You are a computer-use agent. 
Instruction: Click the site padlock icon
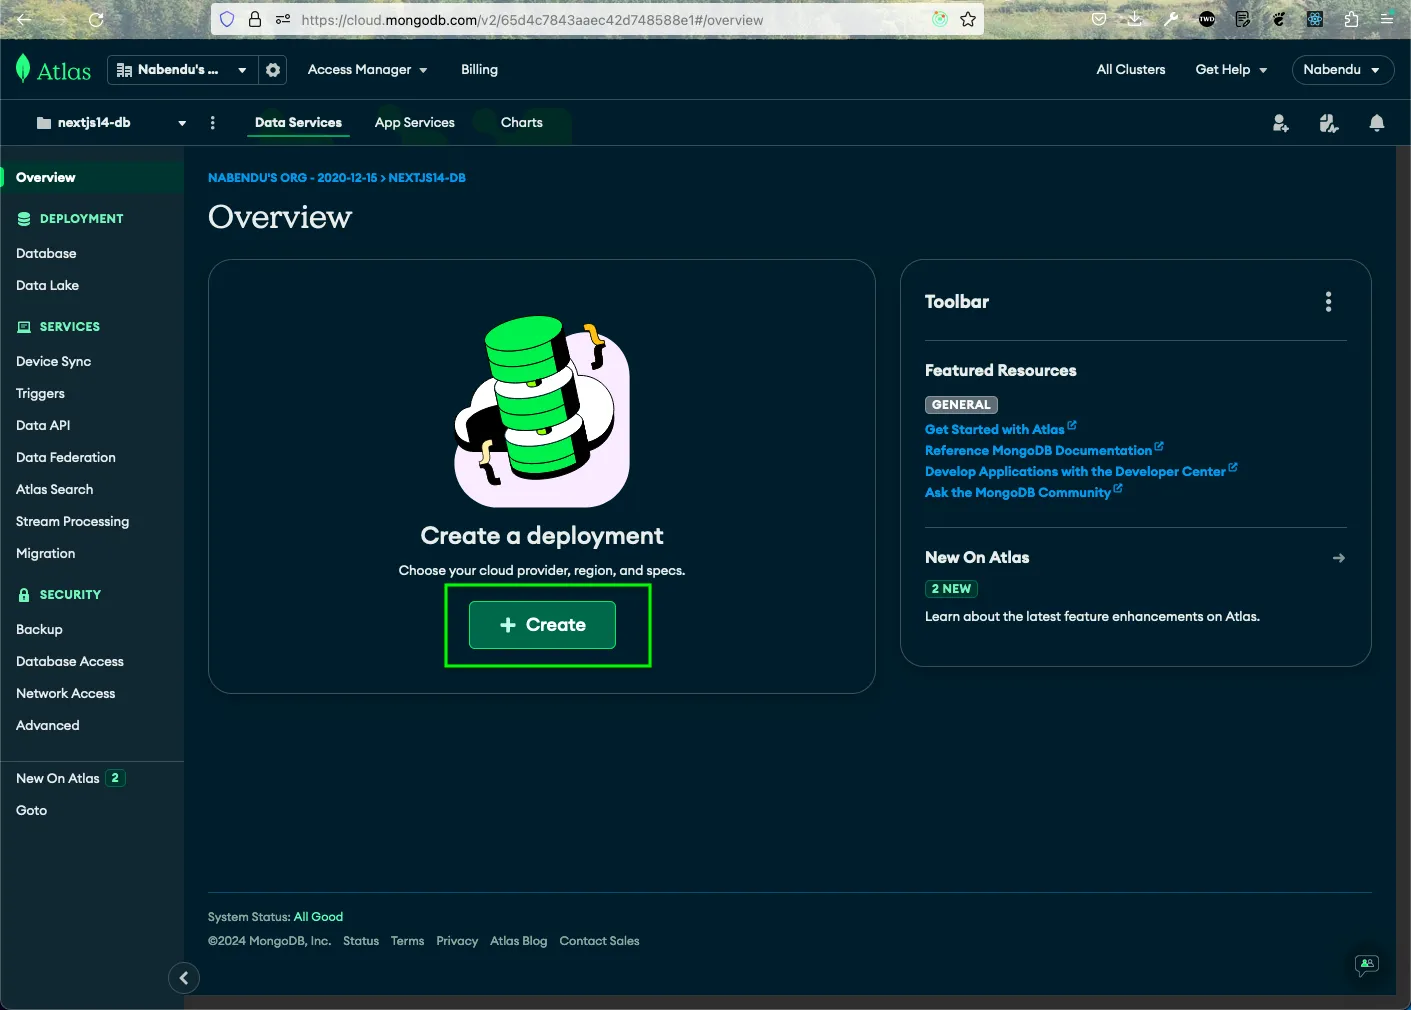click(x=255, y=19)
